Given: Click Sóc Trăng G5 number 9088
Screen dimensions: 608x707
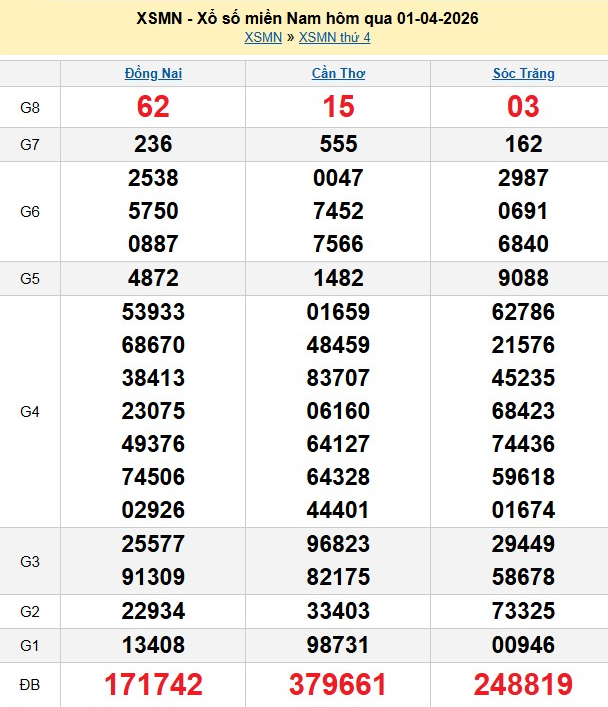Looking at the screenshot, I should pyautogui.click(x=523, y=278).
